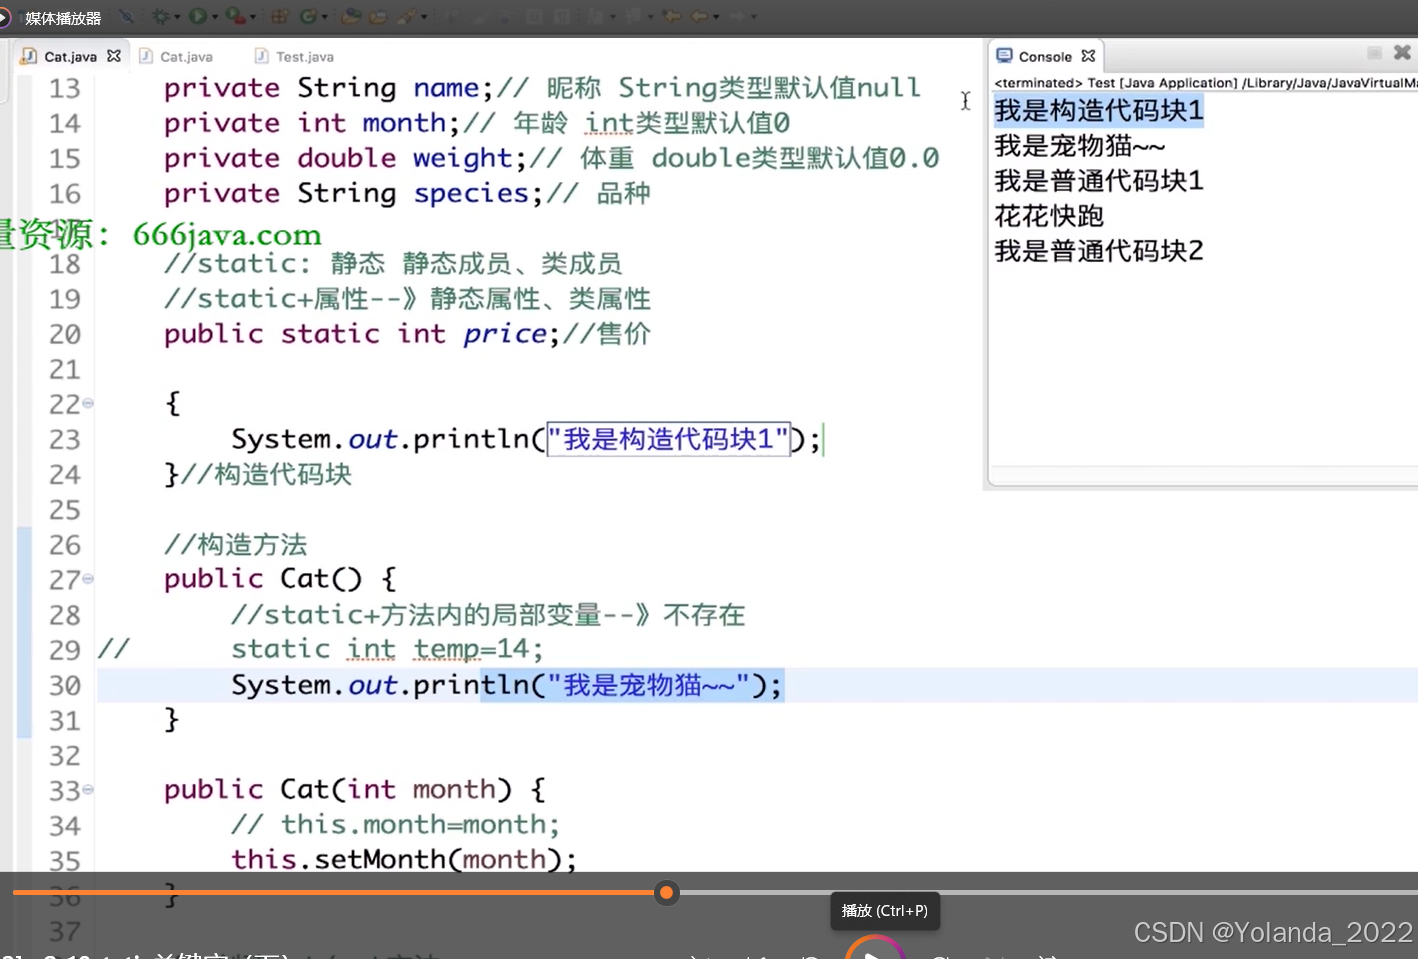1418x959 pixels.
Task: Click the Last Edit Location arrow icon
Action: tap(671, 16)
